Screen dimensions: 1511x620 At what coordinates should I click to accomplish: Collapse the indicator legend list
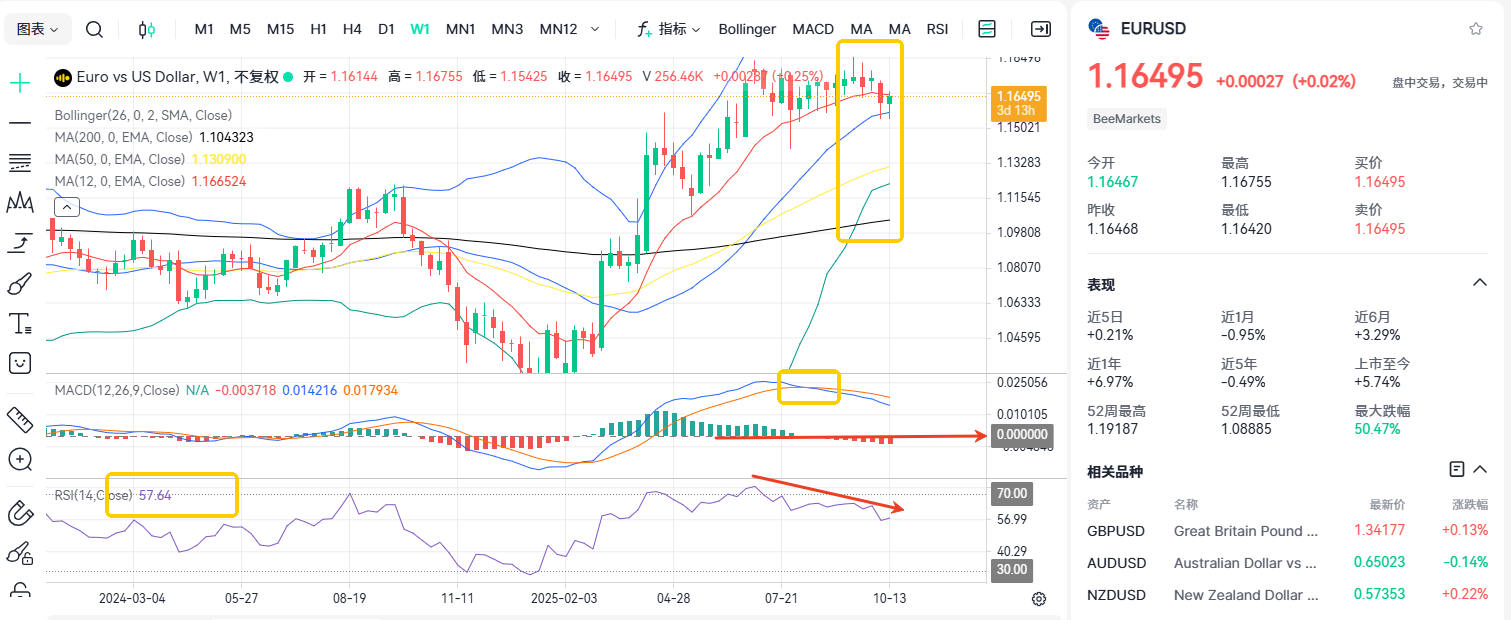click(66, 207)
